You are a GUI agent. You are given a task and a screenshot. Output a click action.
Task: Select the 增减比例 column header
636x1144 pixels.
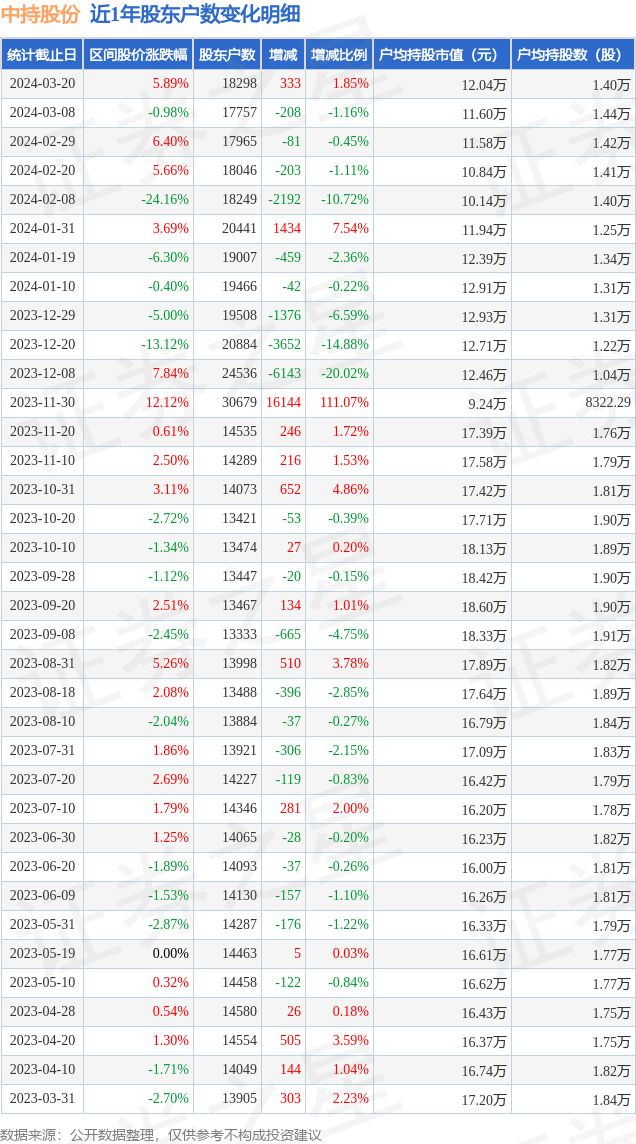(x=339, y=55)
